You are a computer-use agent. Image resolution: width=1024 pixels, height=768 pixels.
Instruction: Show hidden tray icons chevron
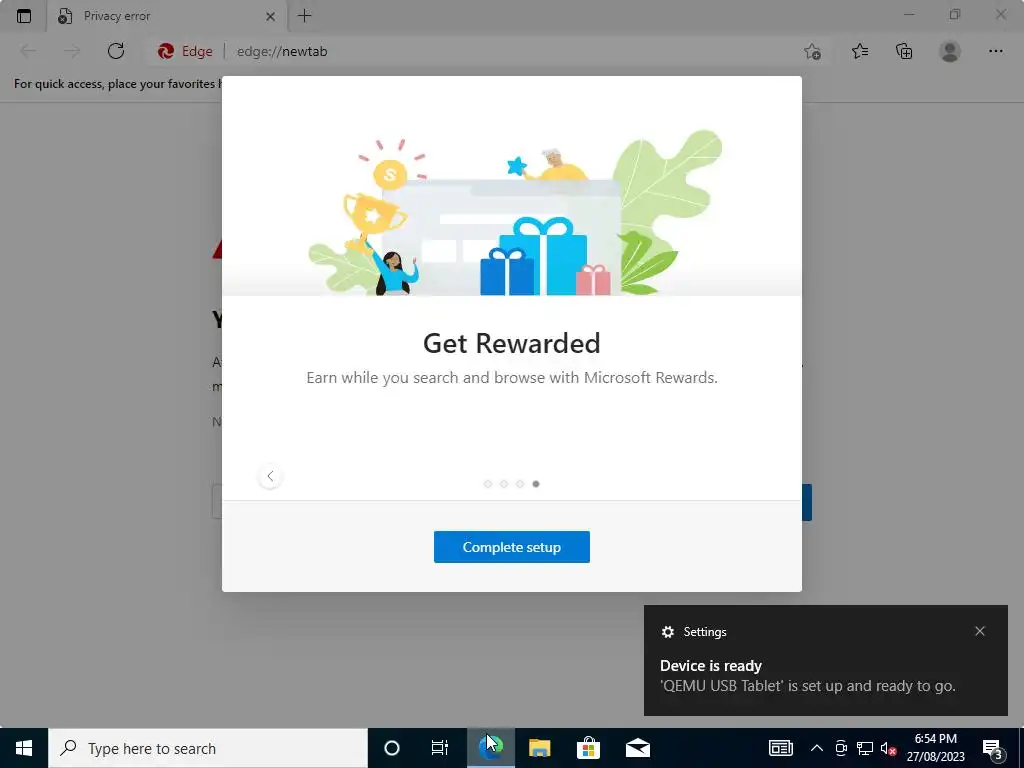pos(816,748)
